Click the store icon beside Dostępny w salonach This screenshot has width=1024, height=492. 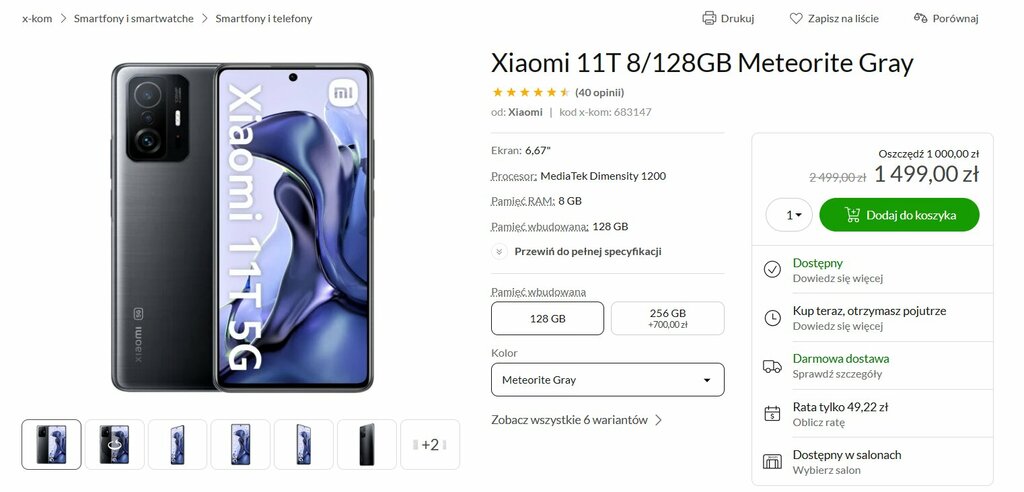pyautogui.click(x=772, y=461)
